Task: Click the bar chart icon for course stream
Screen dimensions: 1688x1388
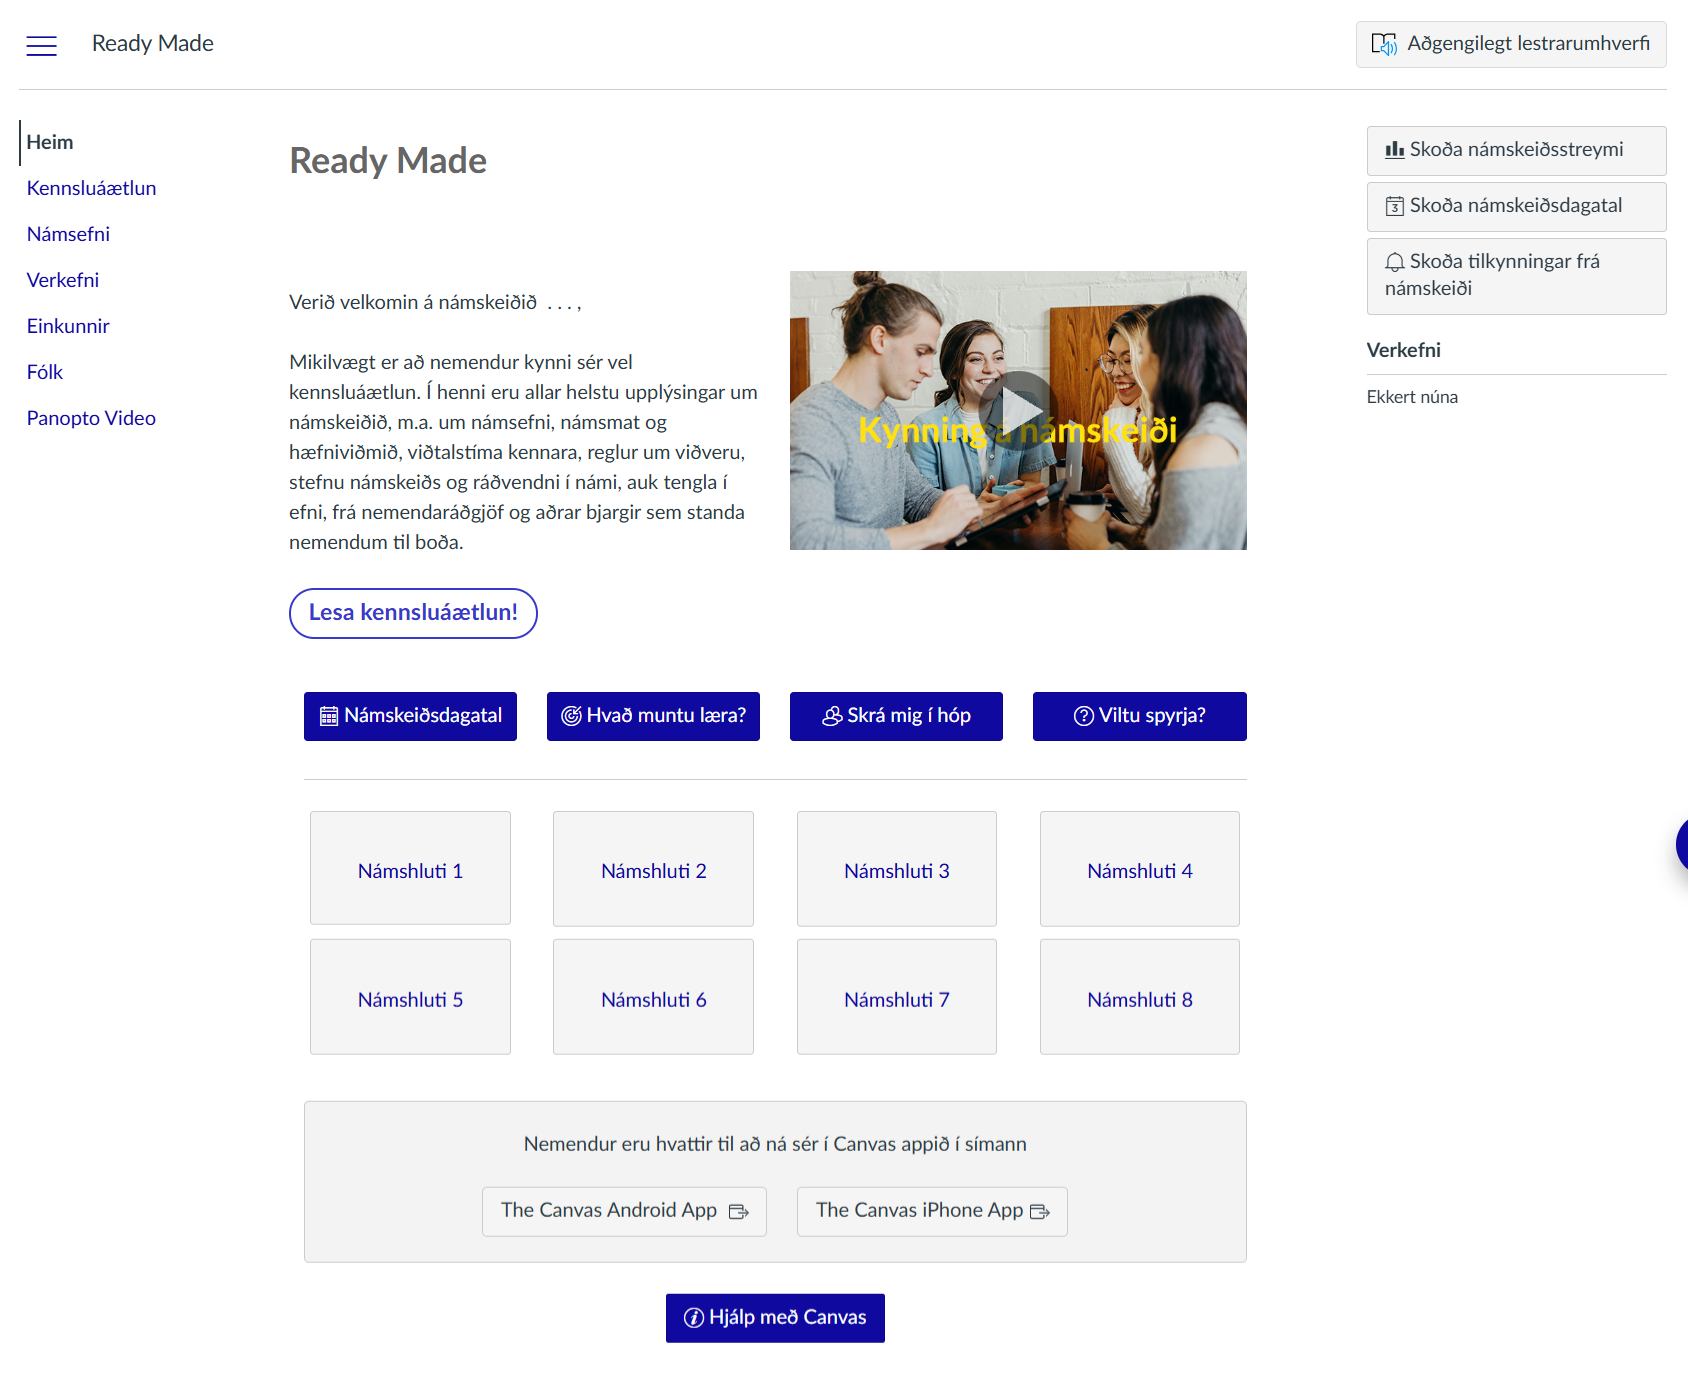Action: (1394, 150)
